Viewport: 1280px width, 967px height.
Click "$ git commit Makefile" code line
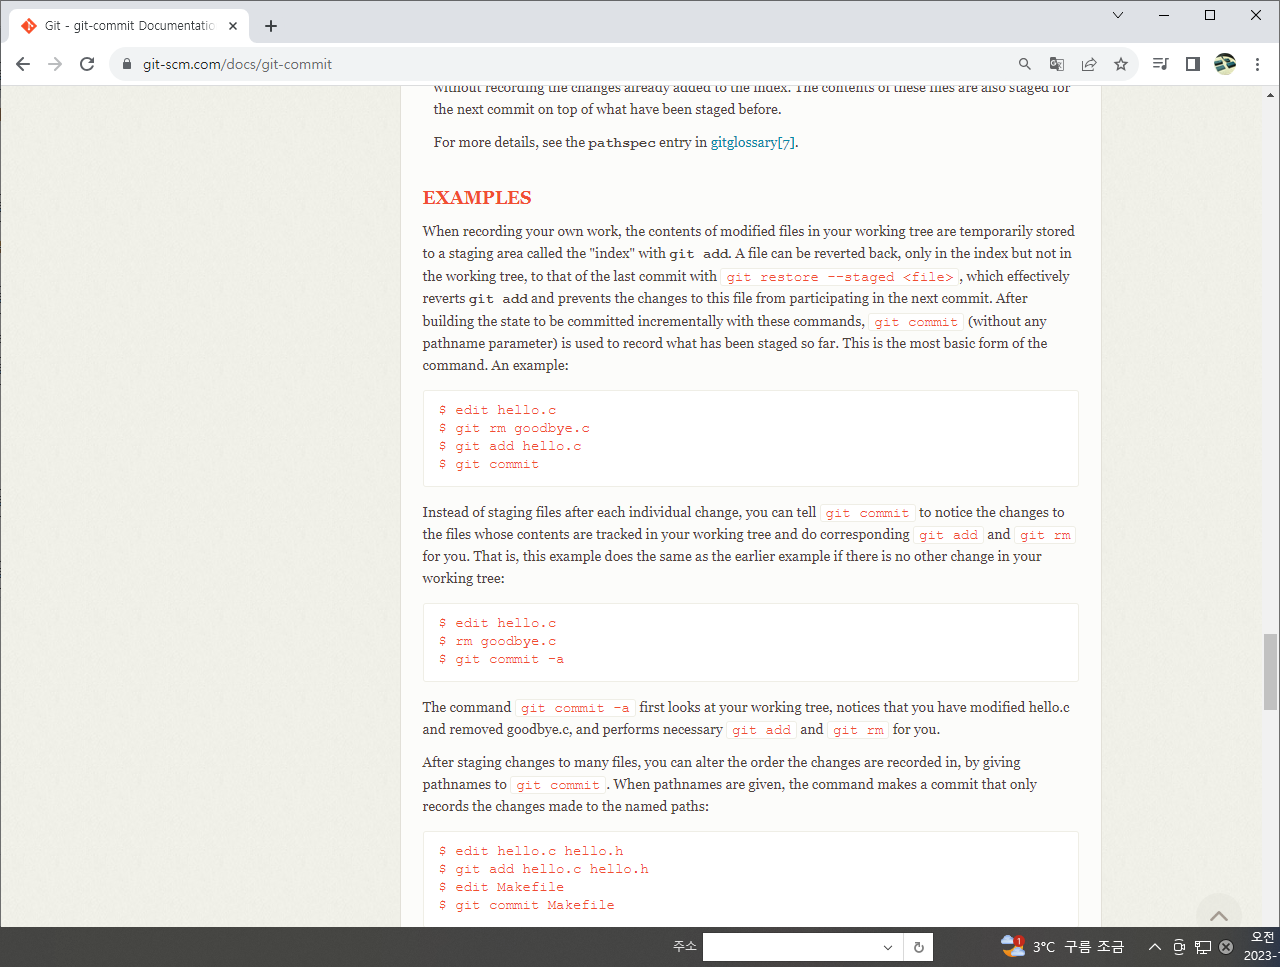526,905
